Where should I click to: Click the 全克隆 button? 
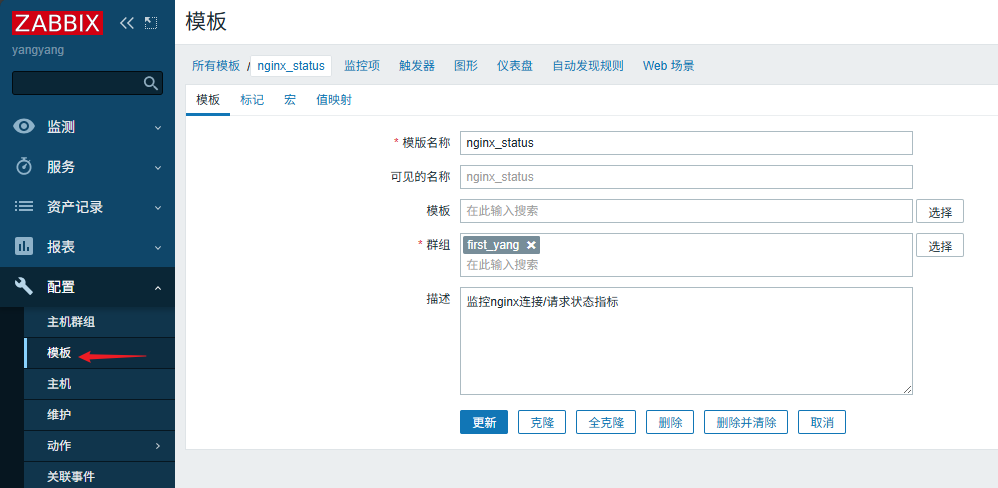[x=606, y=422]
